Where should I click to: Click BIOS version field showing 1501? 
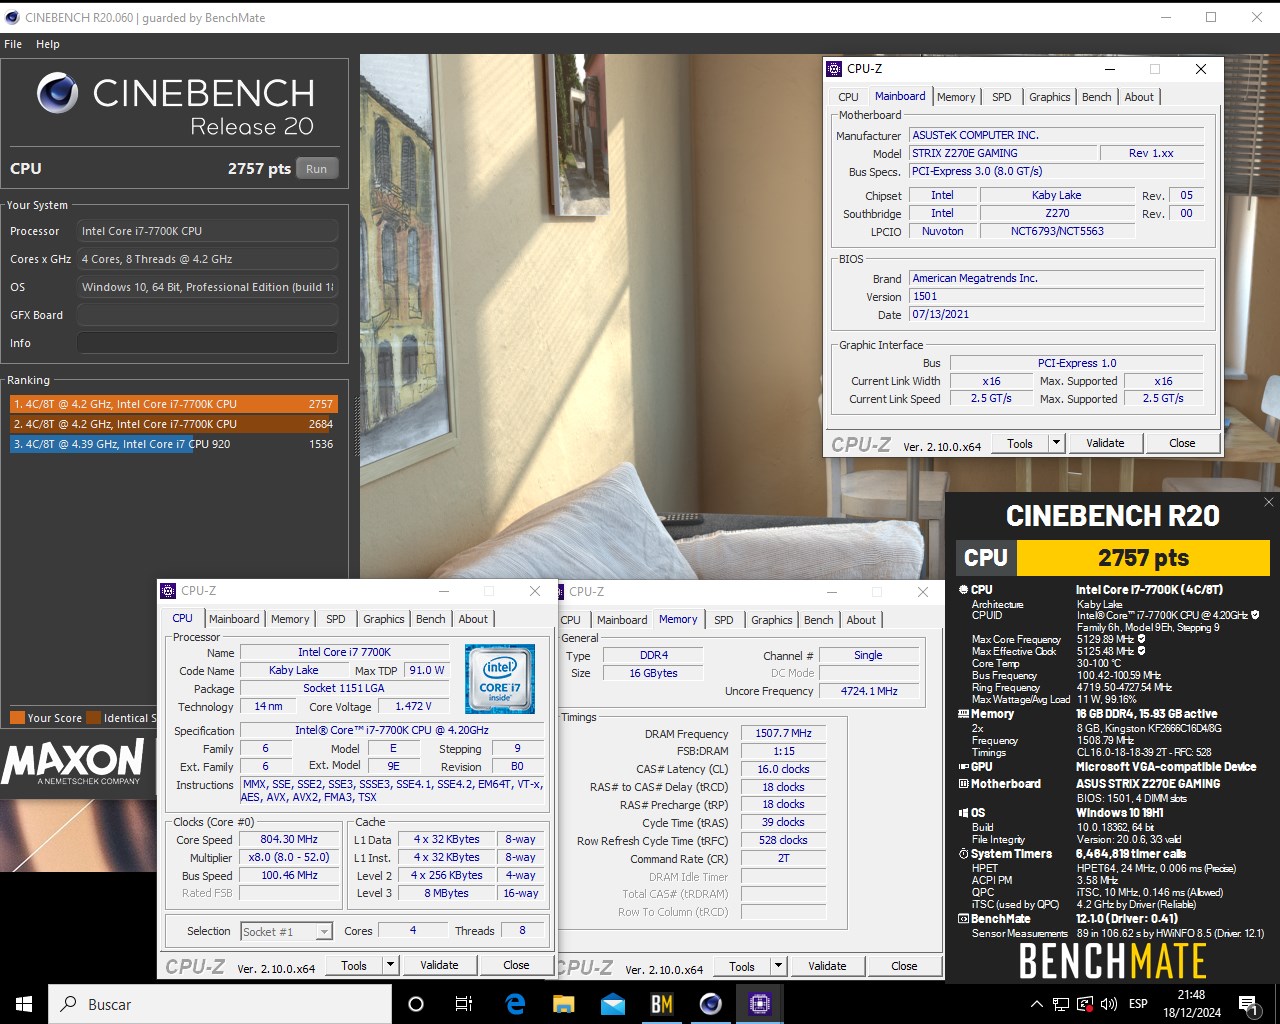(1056, 297)
